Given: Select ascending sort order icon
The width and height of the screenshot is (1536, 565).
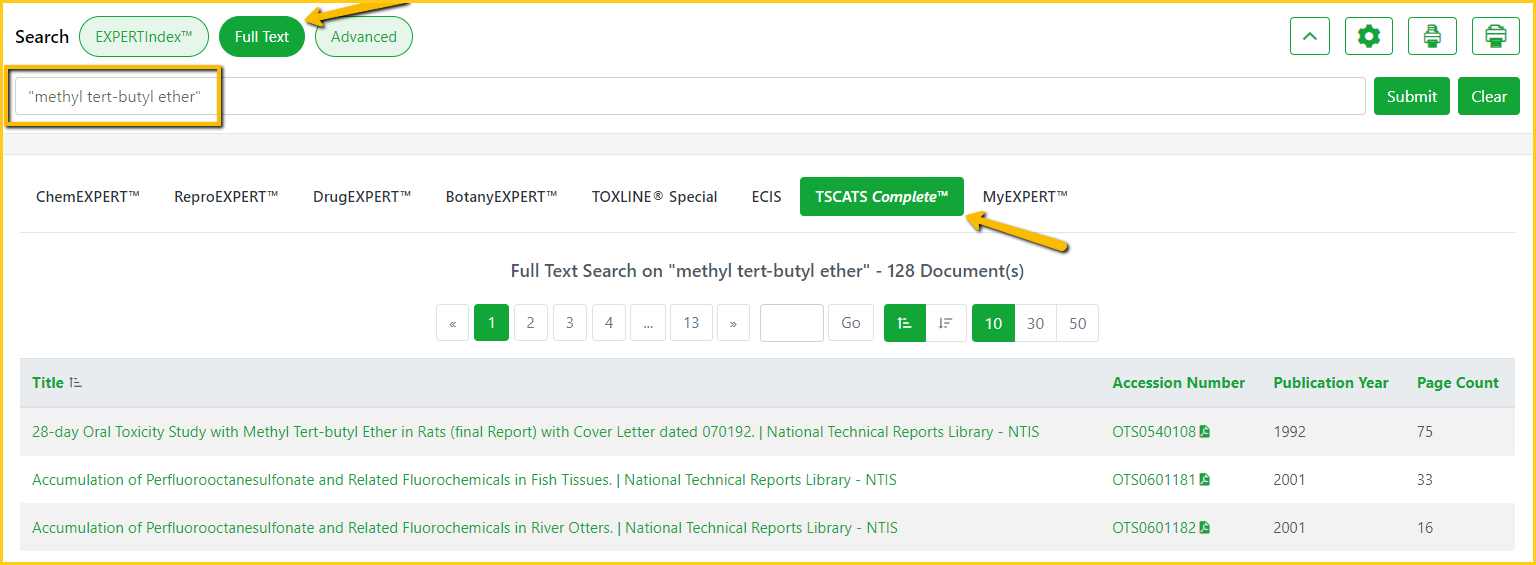Looking at the screenshot, I should click(x=905, y=323).
